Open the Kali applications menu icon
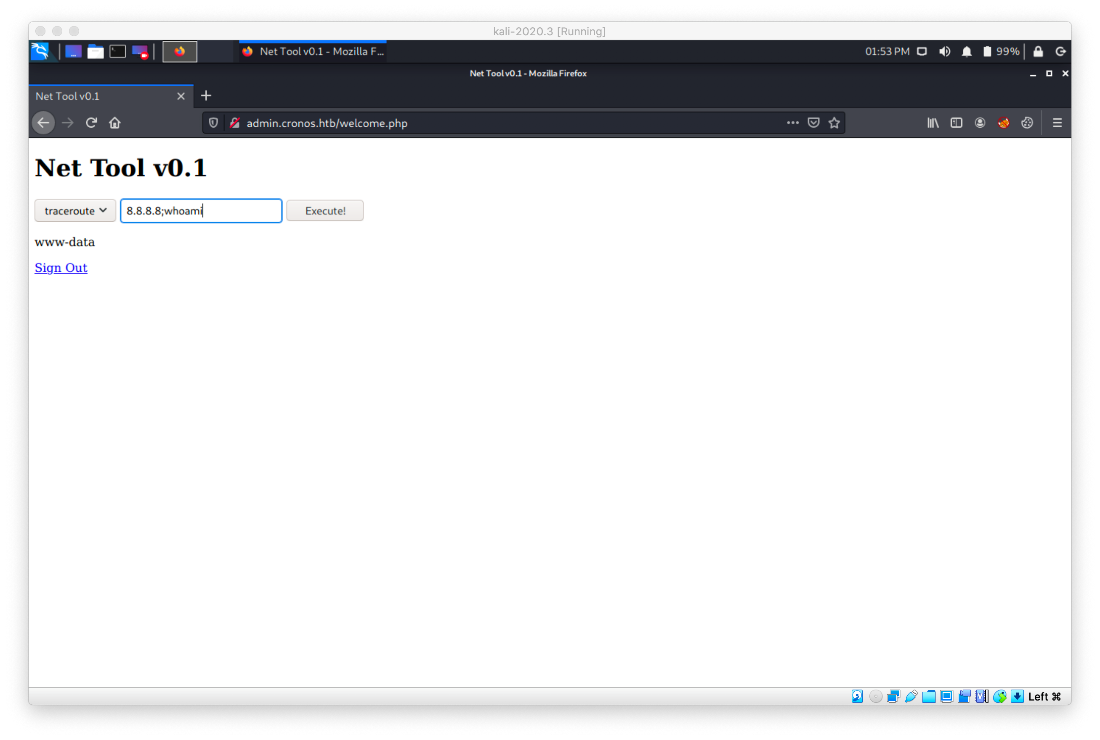 click(39, 51)
